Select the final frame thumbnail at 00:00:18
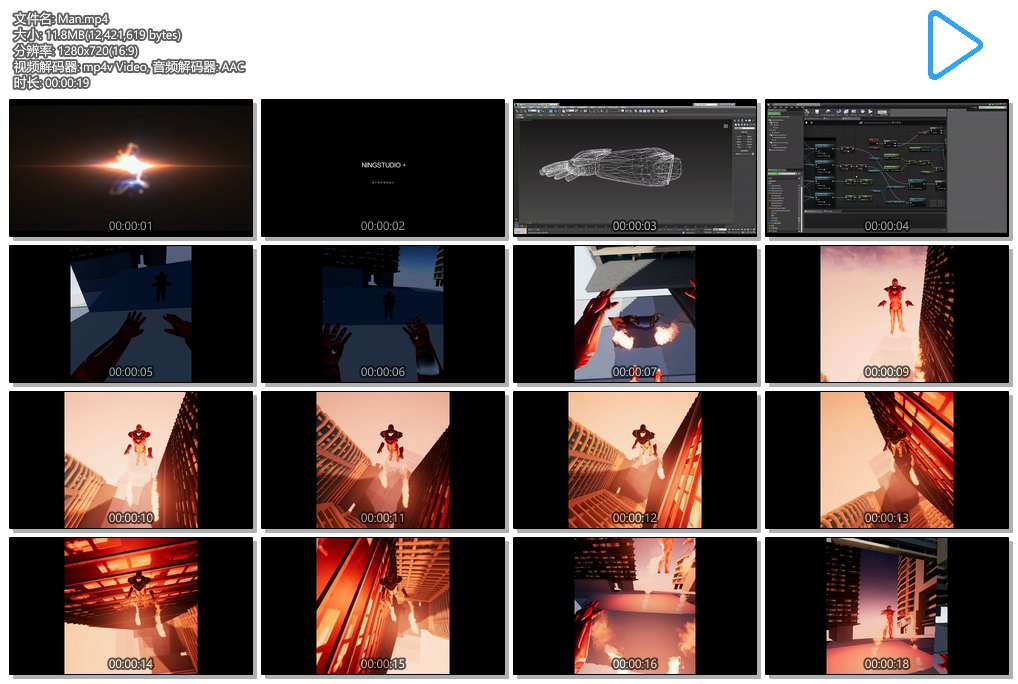1018x684 pixels. tap(887, 606)
